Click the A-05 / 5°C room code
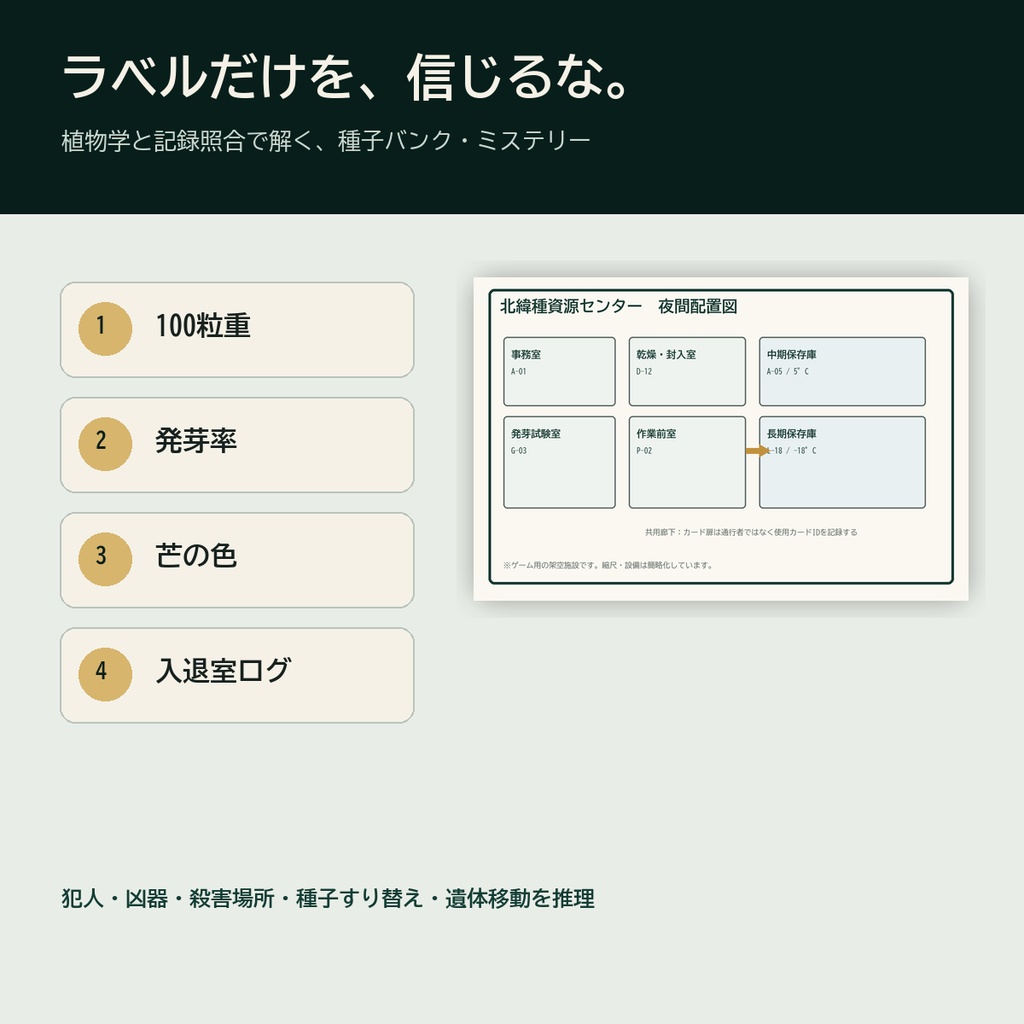Screen dimensions: 1024x1024 (x=788, y=372)
